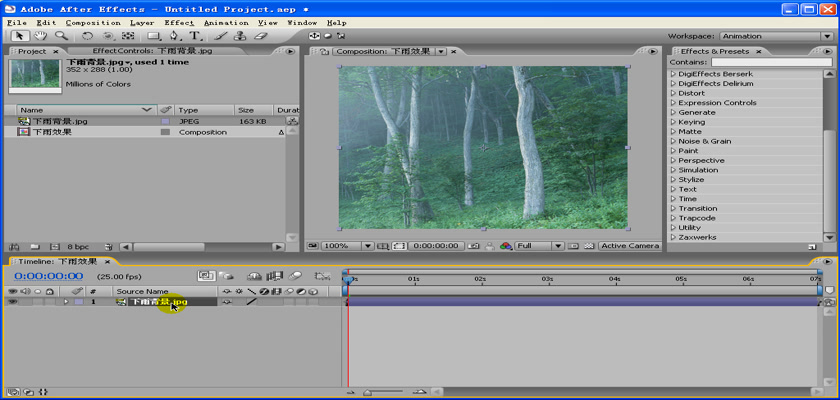Select the Type text tool

click(x=195, y=36)
